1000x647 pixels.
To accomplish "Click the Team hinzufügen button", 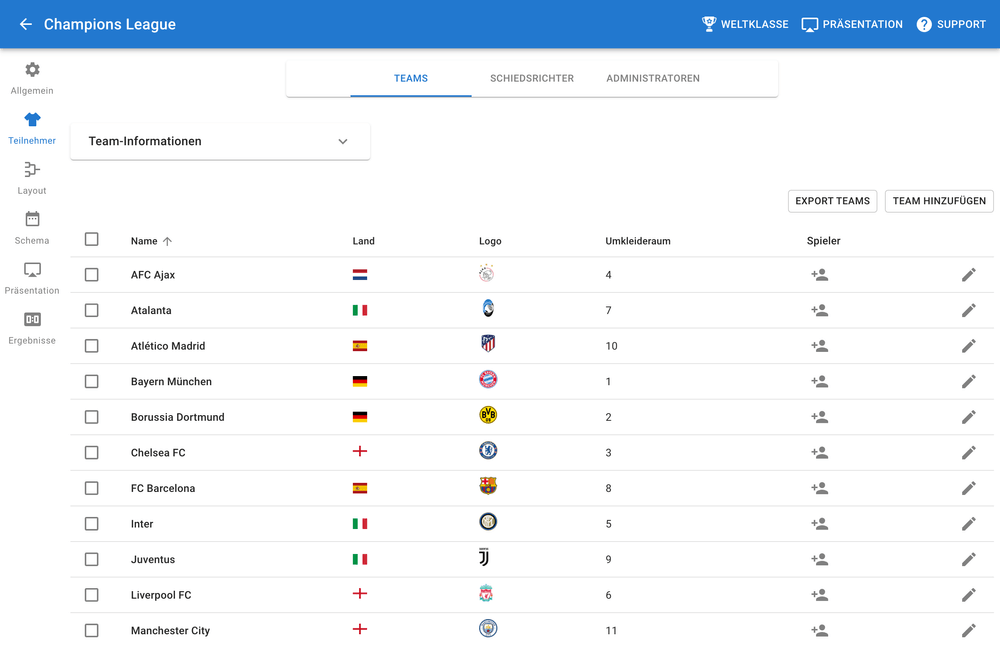I will (x=939, y=201).
